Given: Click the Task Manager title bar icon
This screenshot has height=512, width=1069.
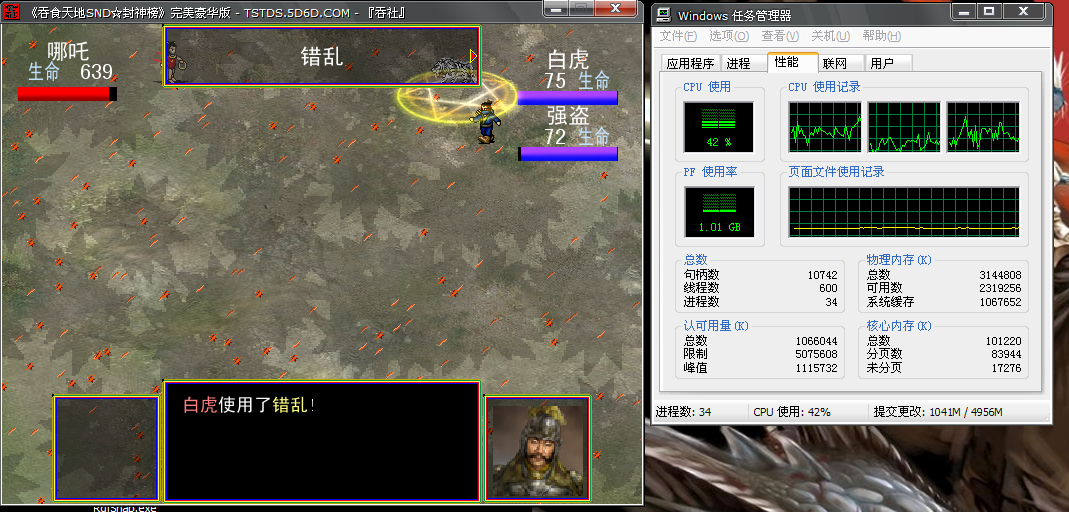Looking at the screenshot, I should pos(663,14).
